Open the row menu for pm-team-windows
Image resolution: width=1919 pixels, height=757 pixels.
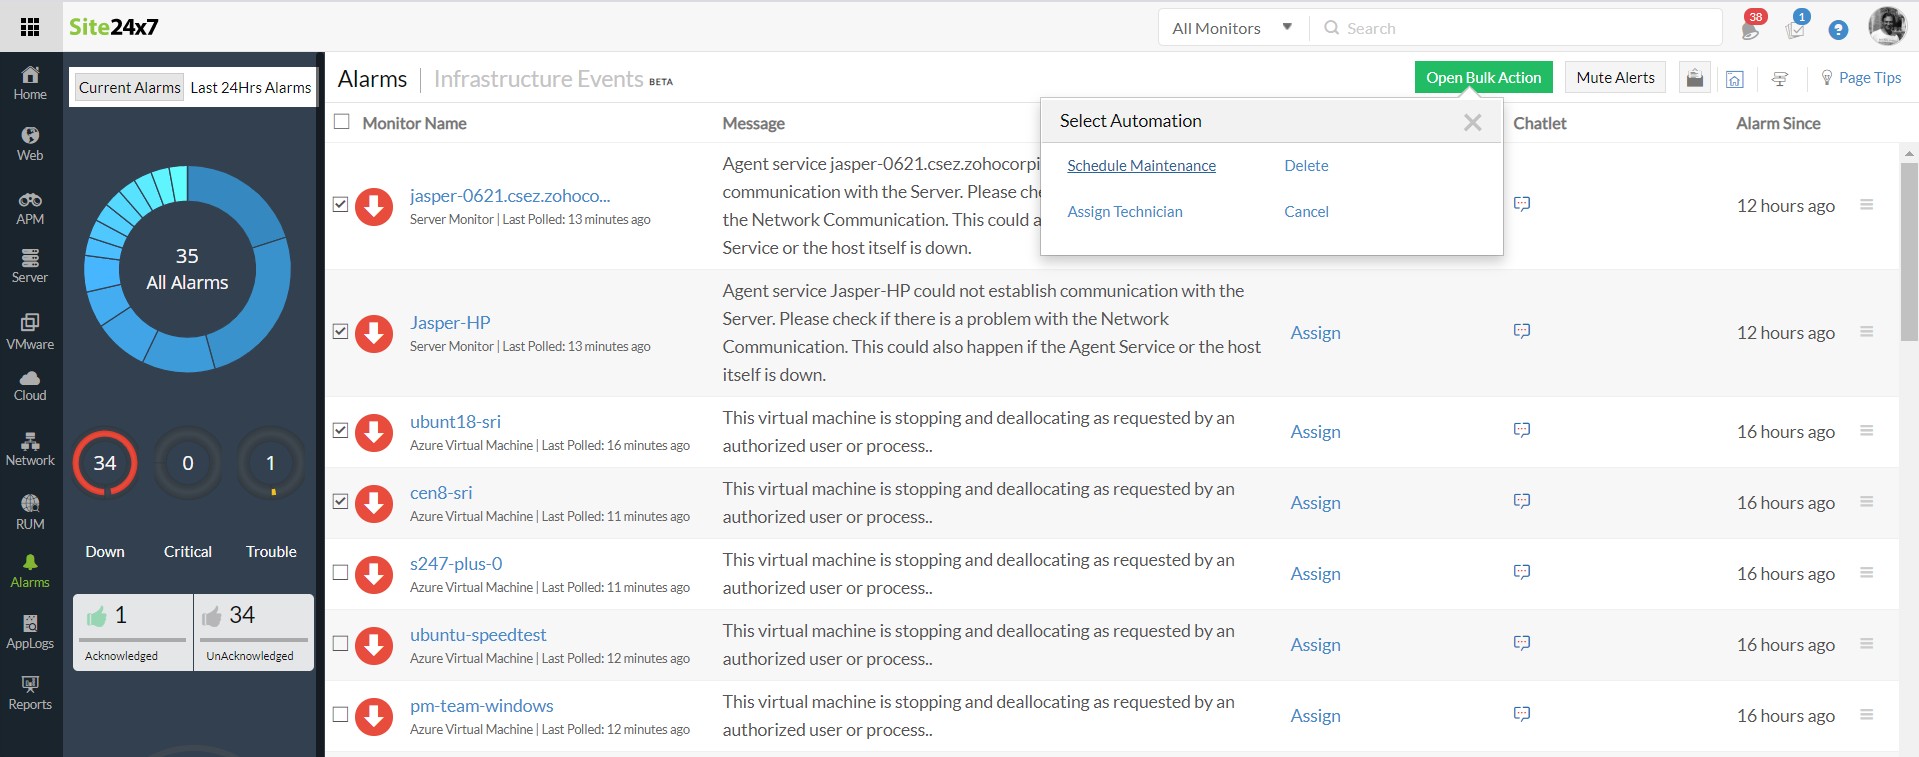tap(1866, 714)
